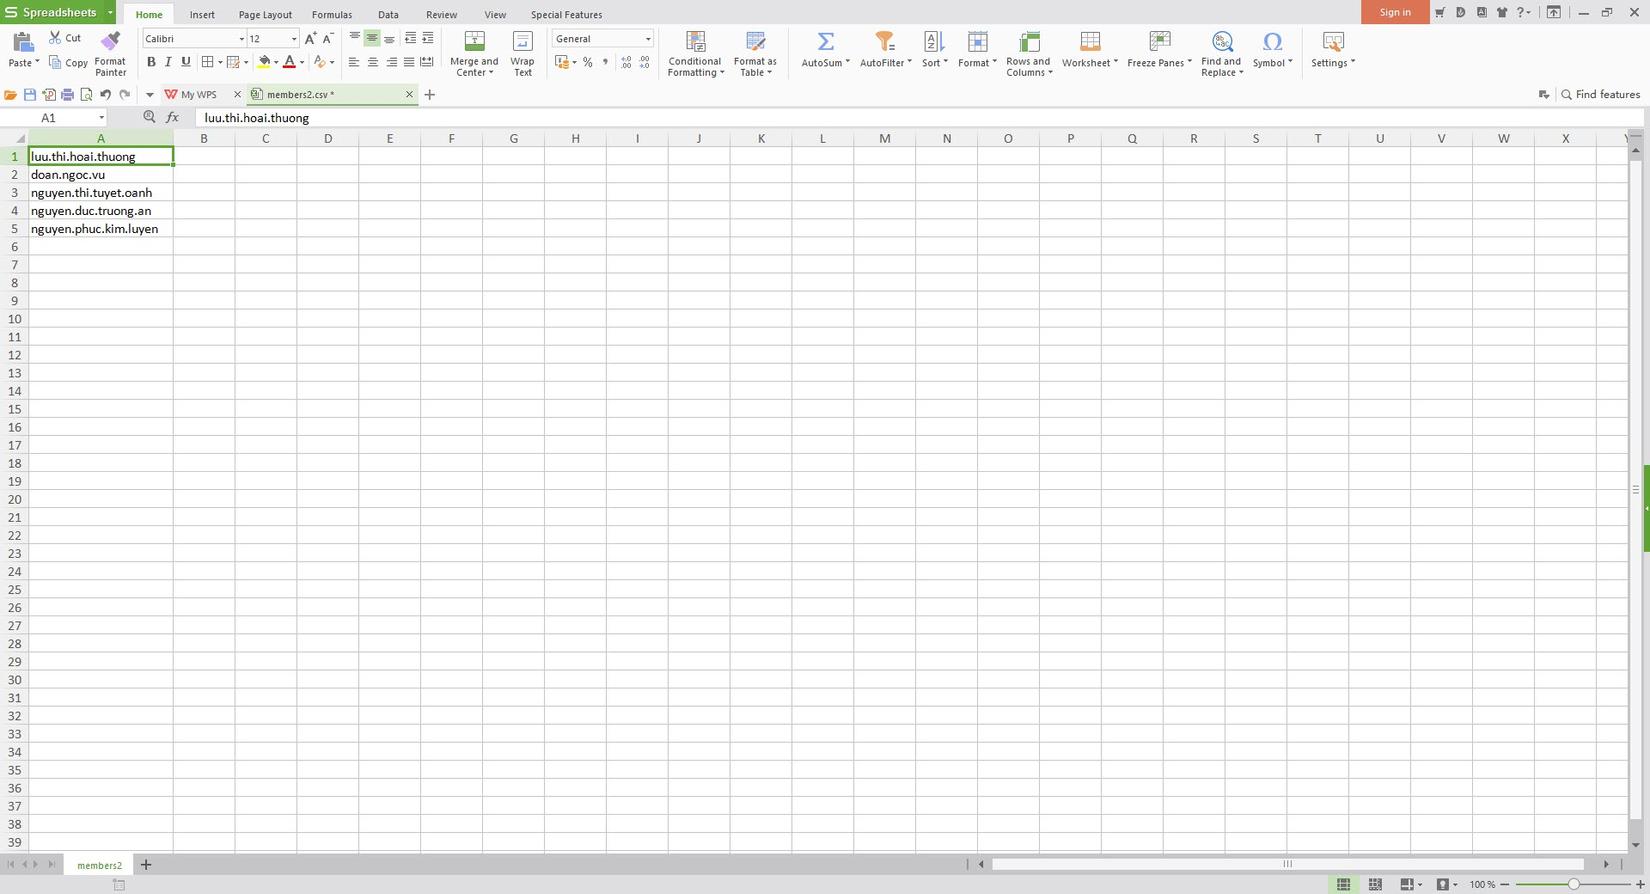Activate the Format Painter brush
Viewport: 1650px width, 894px height.
point(110,42)
